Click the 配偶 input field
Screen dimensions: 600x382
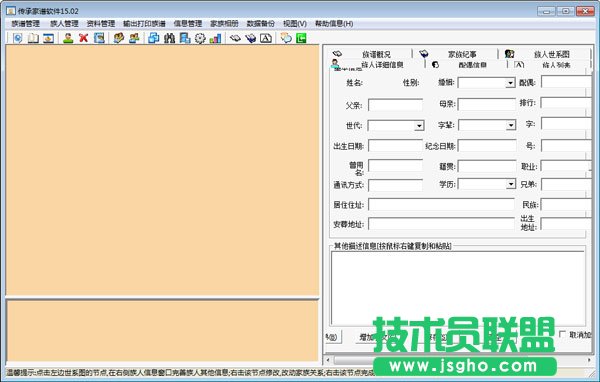[x=566, y=82]
